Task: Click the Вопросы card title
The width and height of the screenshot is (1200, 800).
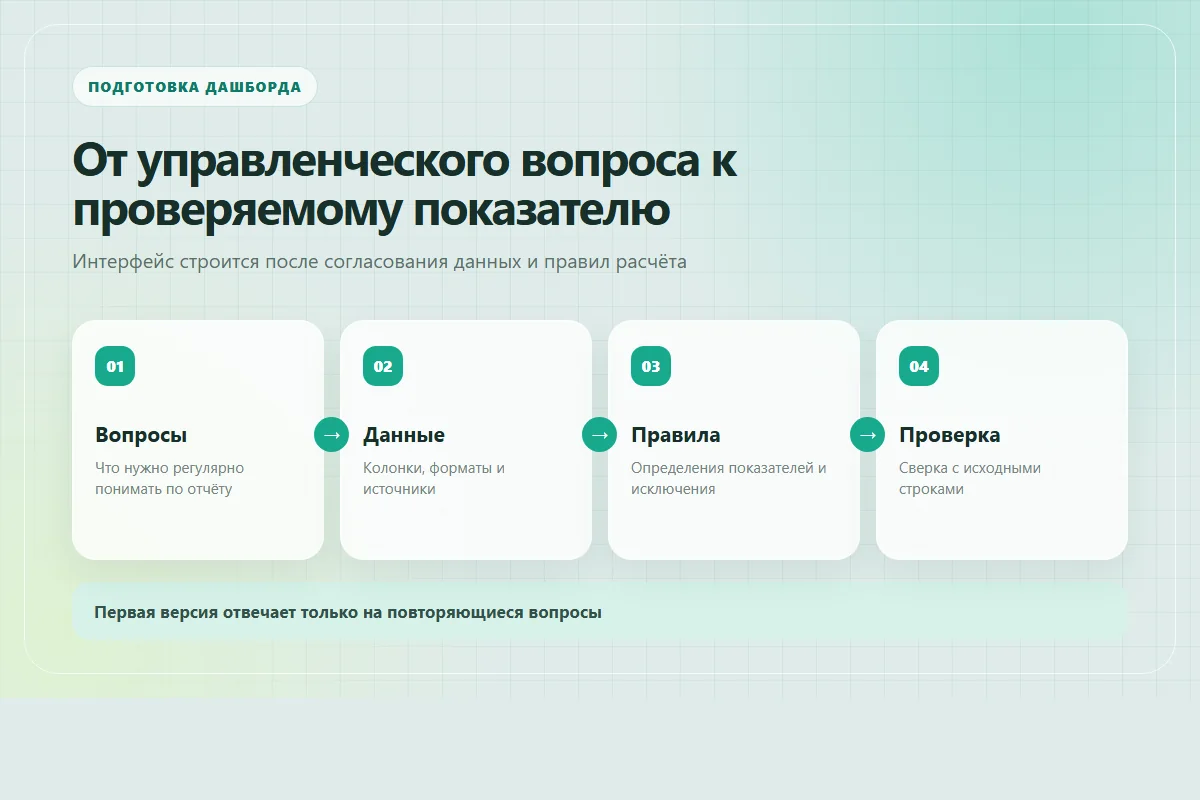Action: [141, 435]
